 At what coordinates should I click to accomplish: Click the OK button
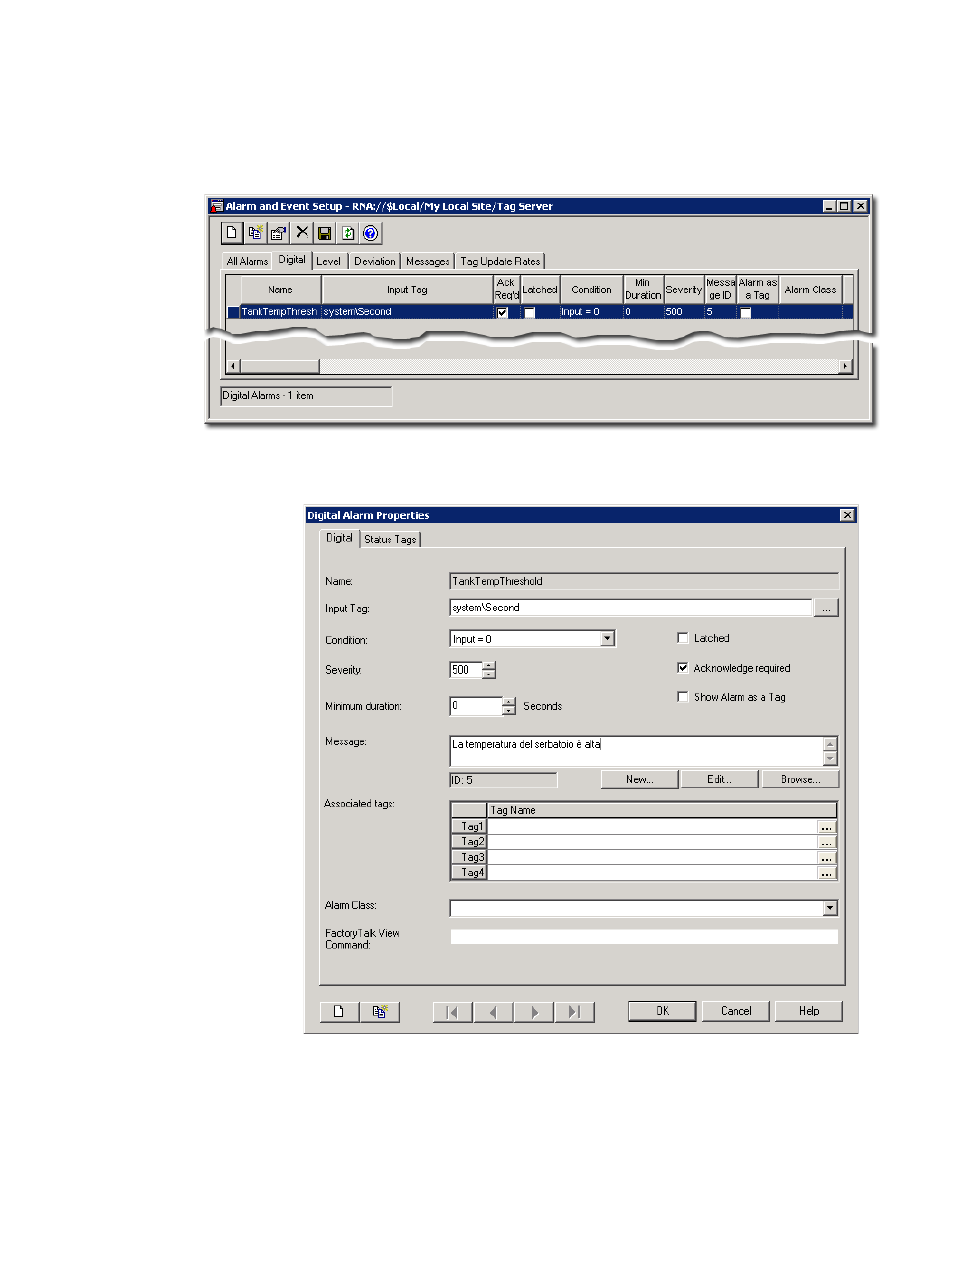click(662, 1011)
